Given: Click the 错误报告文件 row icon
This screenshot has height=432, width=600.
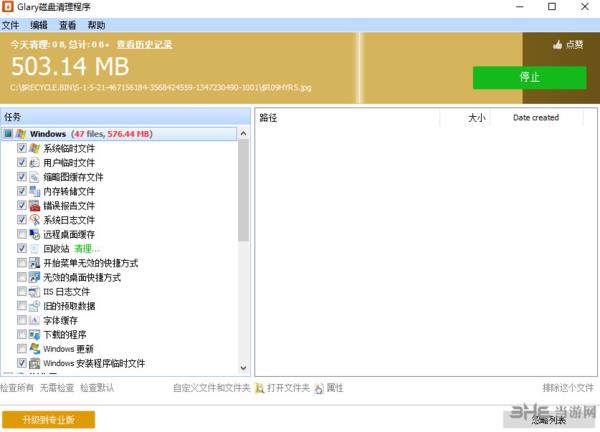Looking at the screenshot, I should point(34,205).
